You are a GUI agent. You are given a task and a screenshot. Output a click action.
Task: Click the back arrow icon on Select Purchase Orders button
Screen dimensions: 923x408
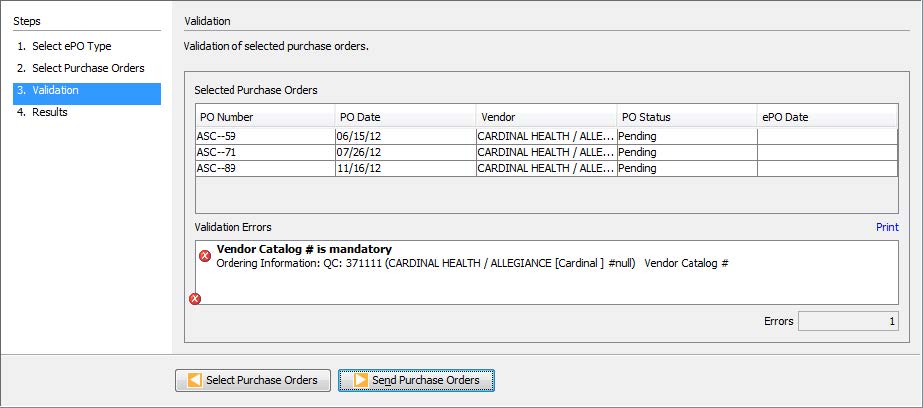(195, 380)
